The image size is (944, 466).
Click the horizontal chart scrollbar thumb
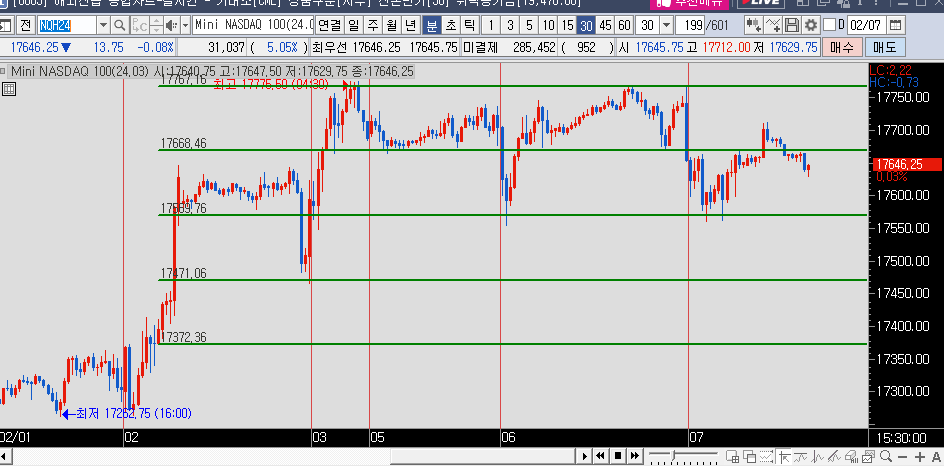click(x=482, y=456)
